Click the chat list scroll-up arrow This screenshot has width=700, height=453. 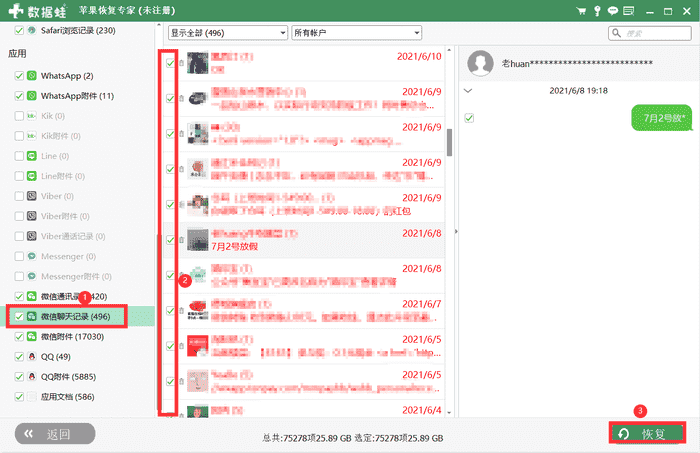(x=449, y=50)
